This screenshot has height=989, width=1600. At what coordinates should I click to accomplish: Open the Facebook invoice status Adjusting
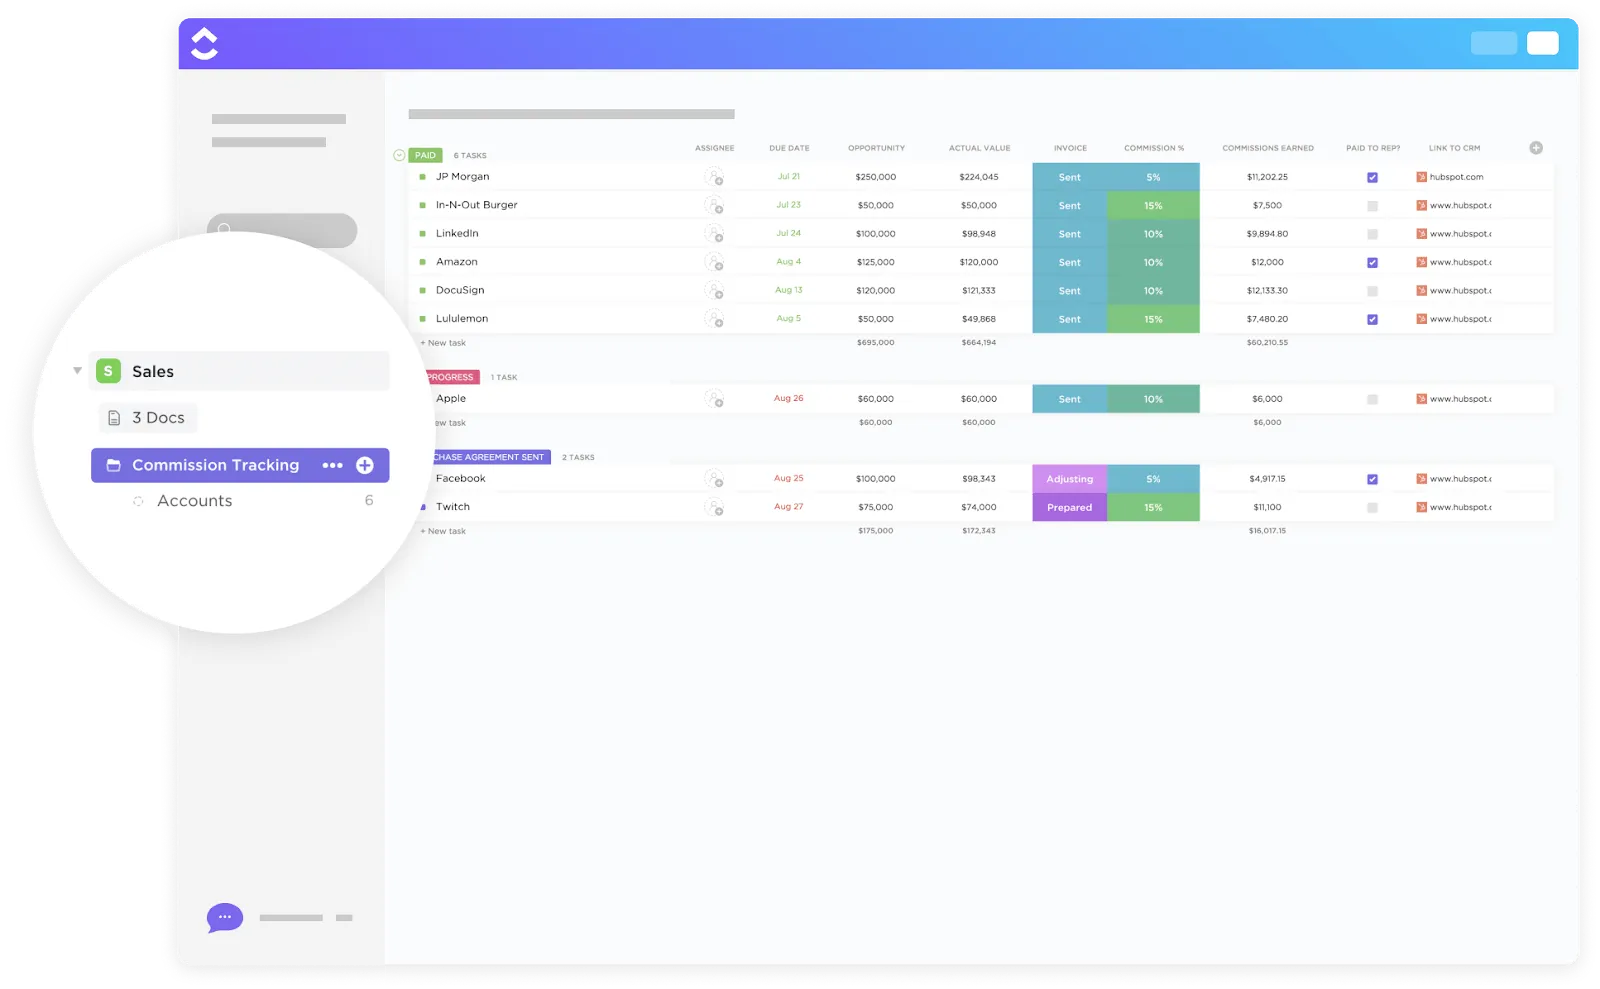pyautogui.click(x=1069, y=479)
